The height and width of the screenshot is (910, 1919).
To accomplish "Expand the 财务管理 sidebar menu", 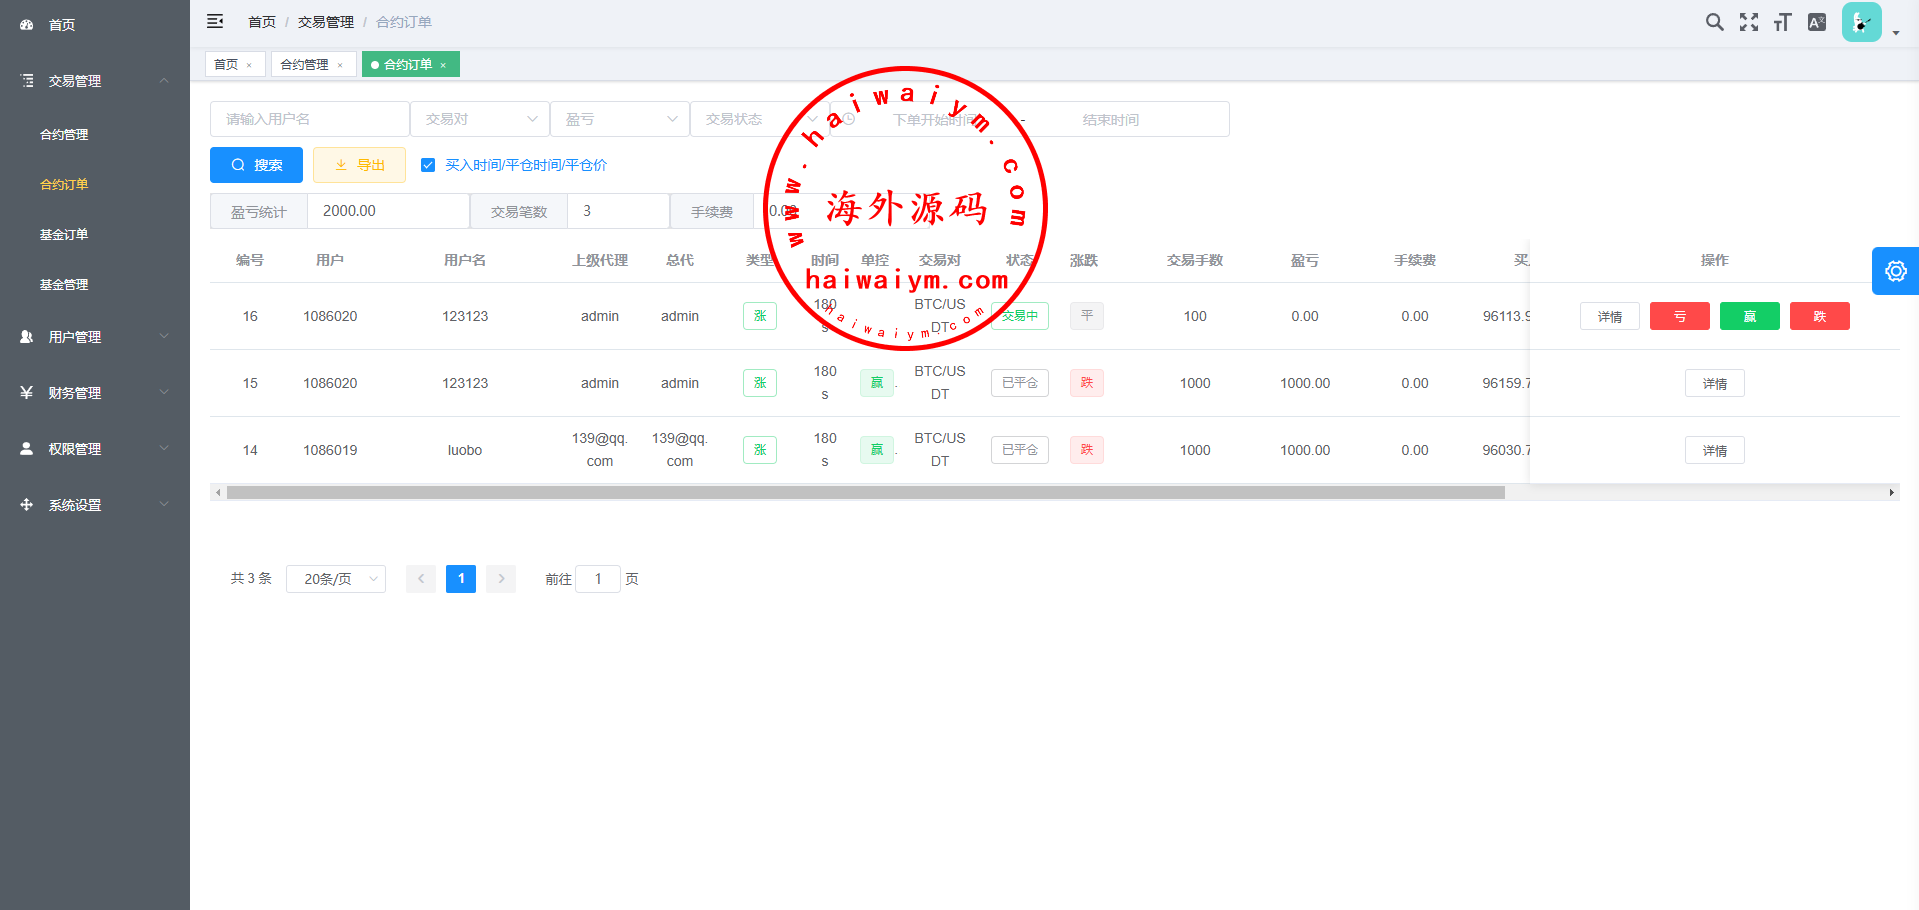I will pos(95,393).
